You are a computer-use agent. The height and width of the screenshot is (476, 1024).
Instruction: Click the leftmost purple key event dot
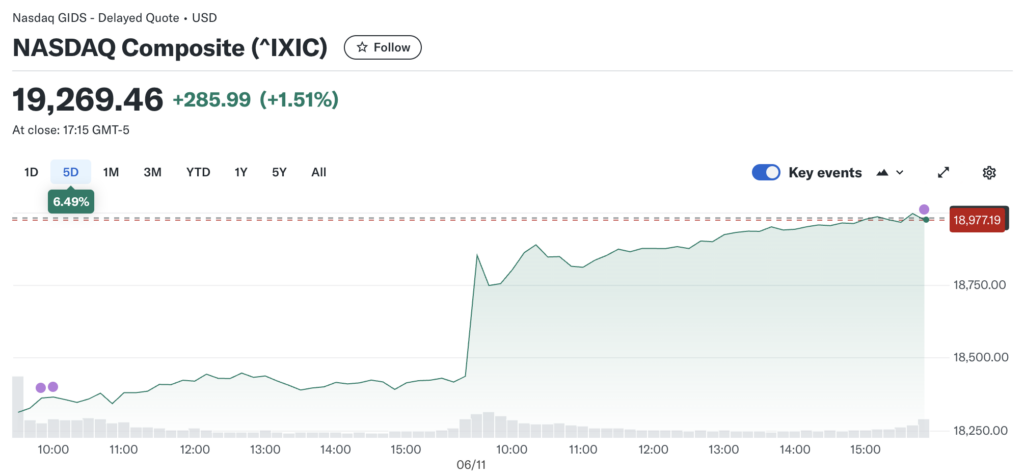pyautogui.click(x=41, y=387)
